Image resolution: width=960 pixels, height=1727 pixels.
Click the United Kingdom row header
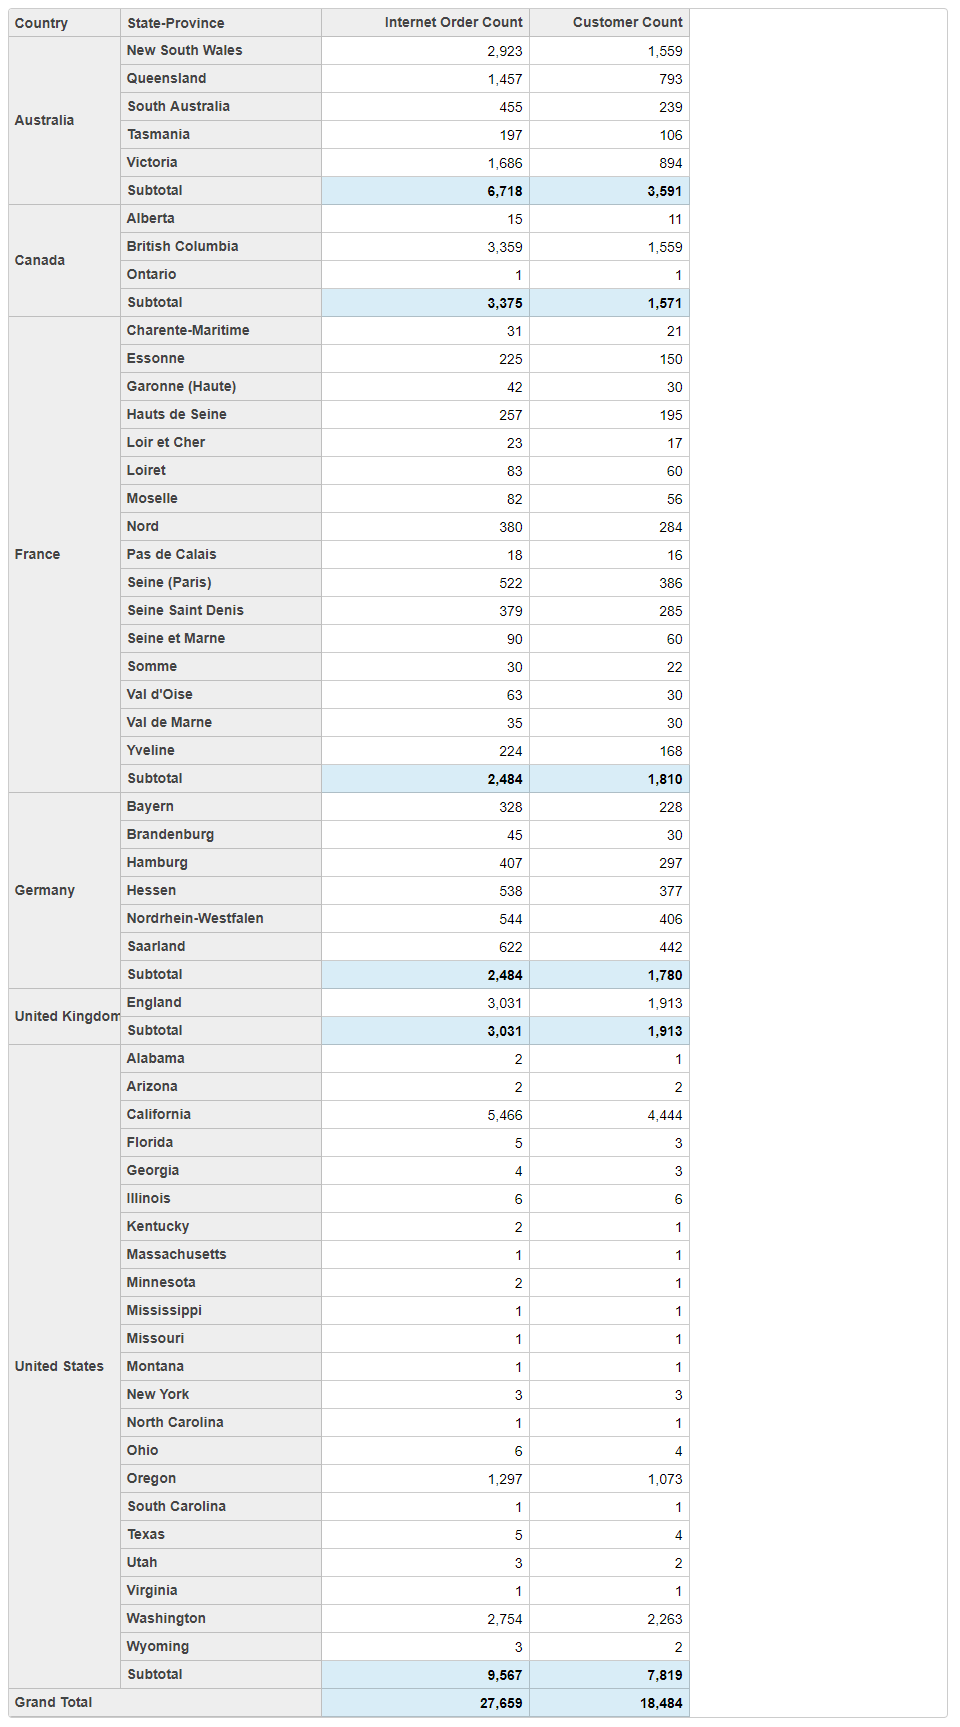tap(66, 1016)
